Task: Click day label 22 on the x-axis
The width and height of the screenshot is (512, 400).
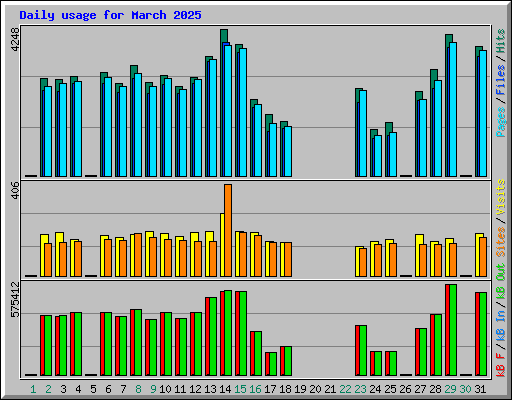Action: [x=345, y=389]
